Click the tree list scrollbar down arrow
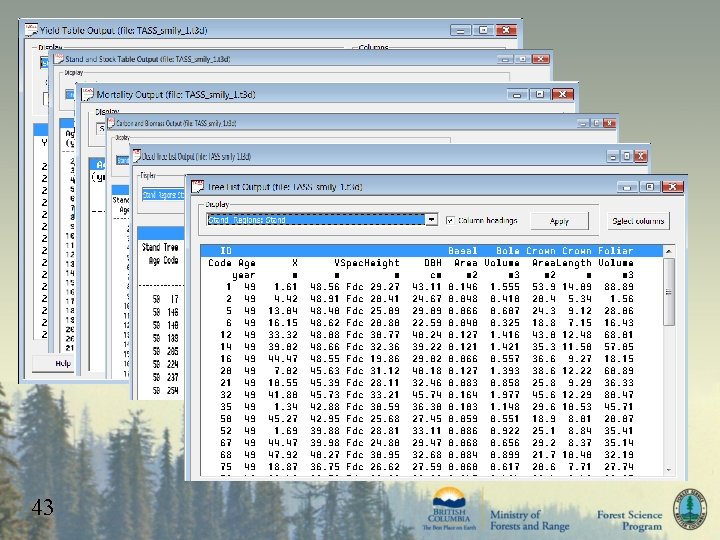 point(669,470)
